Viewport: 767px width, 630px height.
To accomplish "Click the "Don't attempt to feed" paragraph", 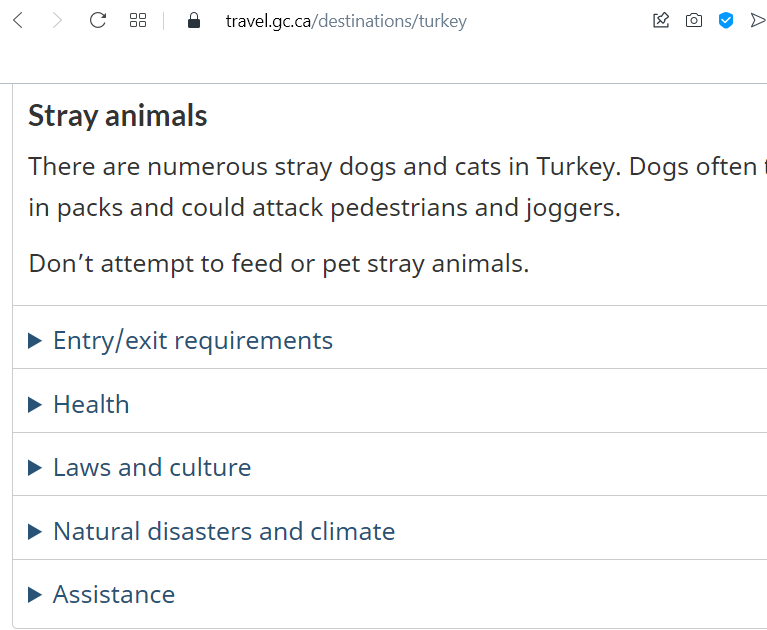I will pos(279,264).
